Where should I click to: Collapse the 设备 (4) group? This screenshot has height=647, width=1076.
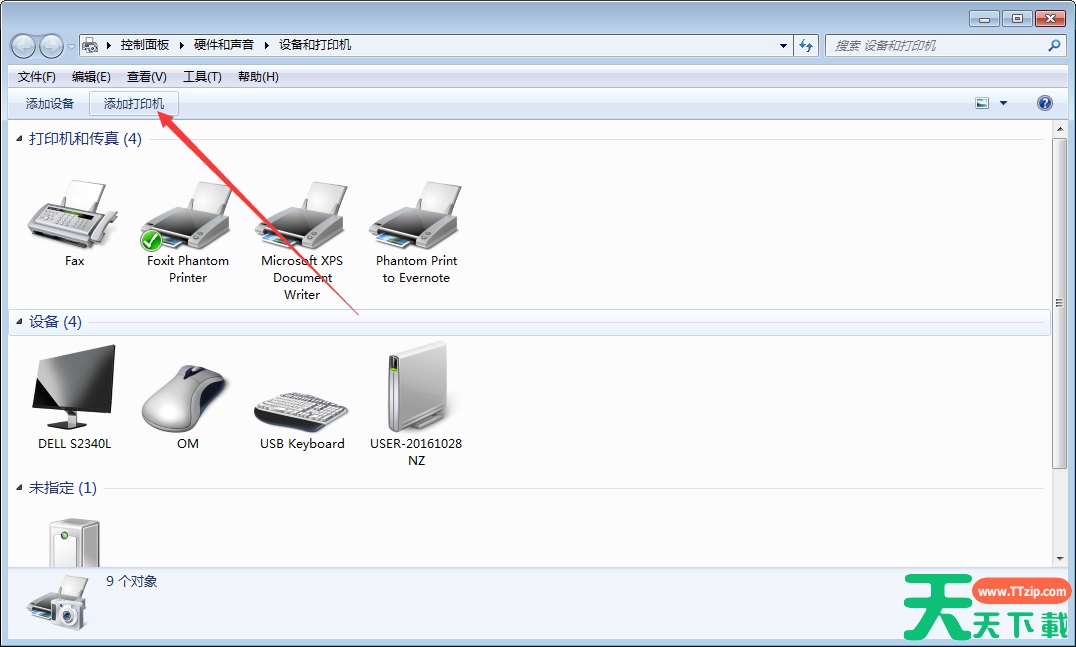click(x=19, y=322)
